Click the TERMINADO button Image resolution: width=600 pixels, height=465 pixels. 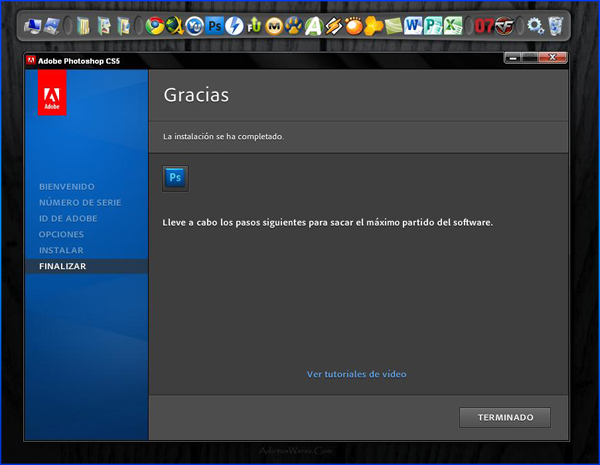505,418
